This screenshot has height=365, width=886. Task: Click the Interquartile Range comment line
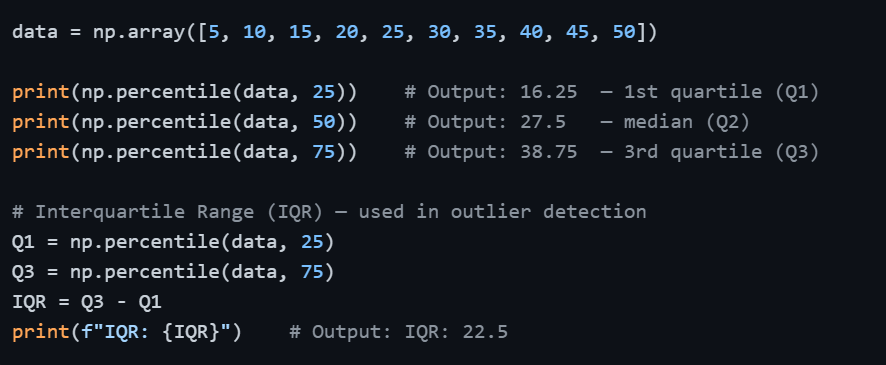pyautogui.click(x=329, y=212)
